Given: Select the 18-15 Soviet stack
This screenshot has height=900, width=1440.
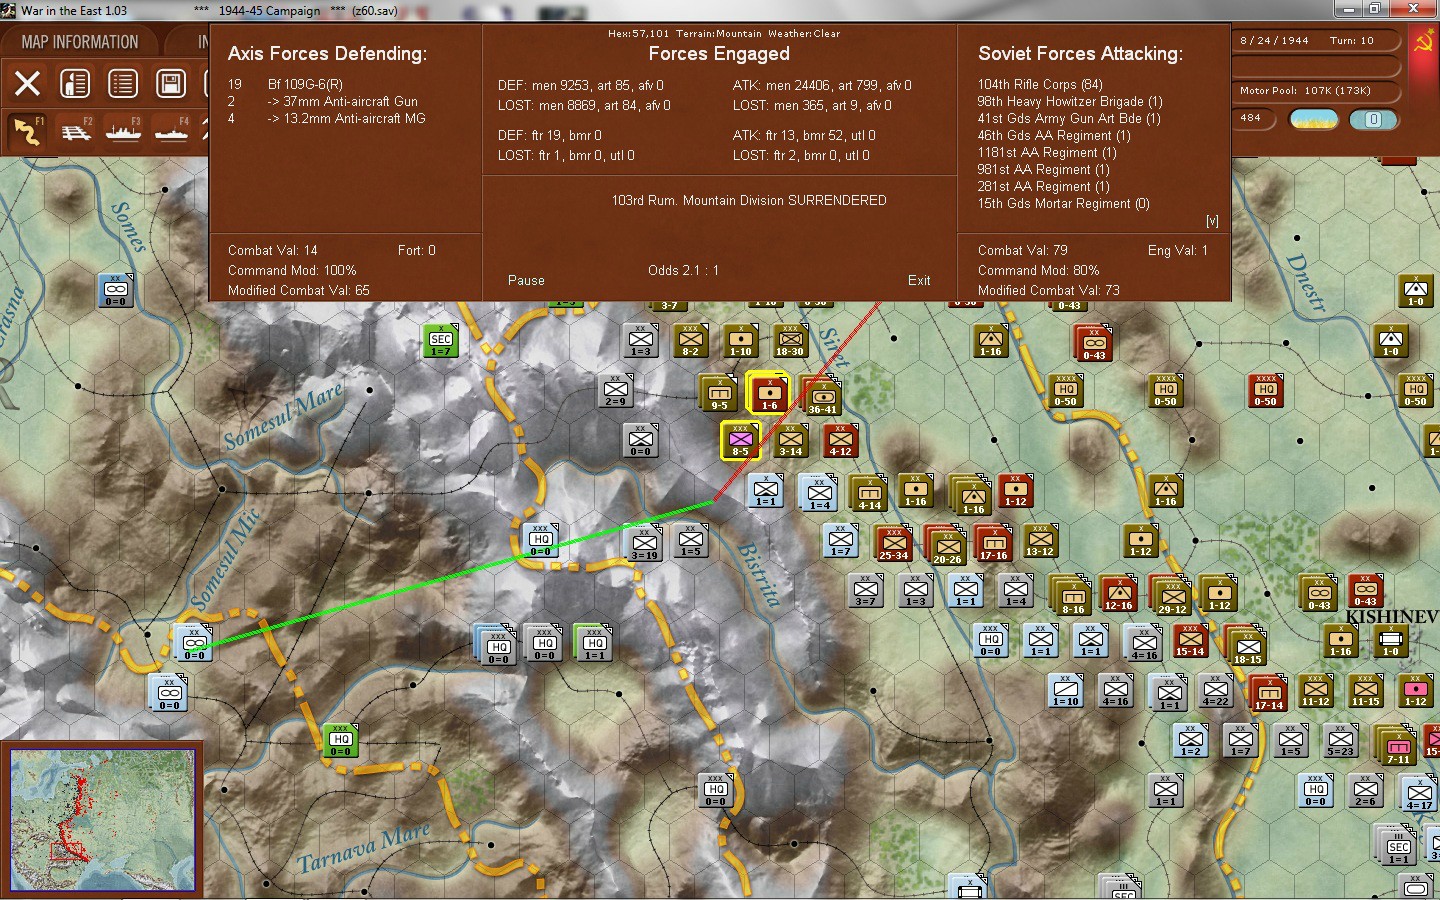Looking at the screenshot, I should (1245, 646).
